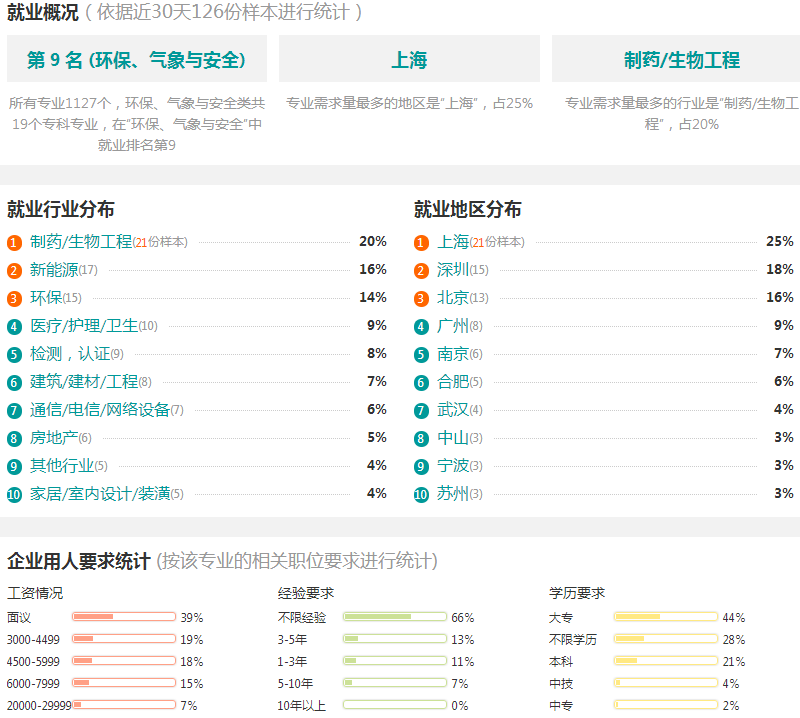The height and width of the screenshot is (718, 800).
Task: Click rank badge 4 beside 医疗/护理/卫生
Action: (x=14, y=327)
